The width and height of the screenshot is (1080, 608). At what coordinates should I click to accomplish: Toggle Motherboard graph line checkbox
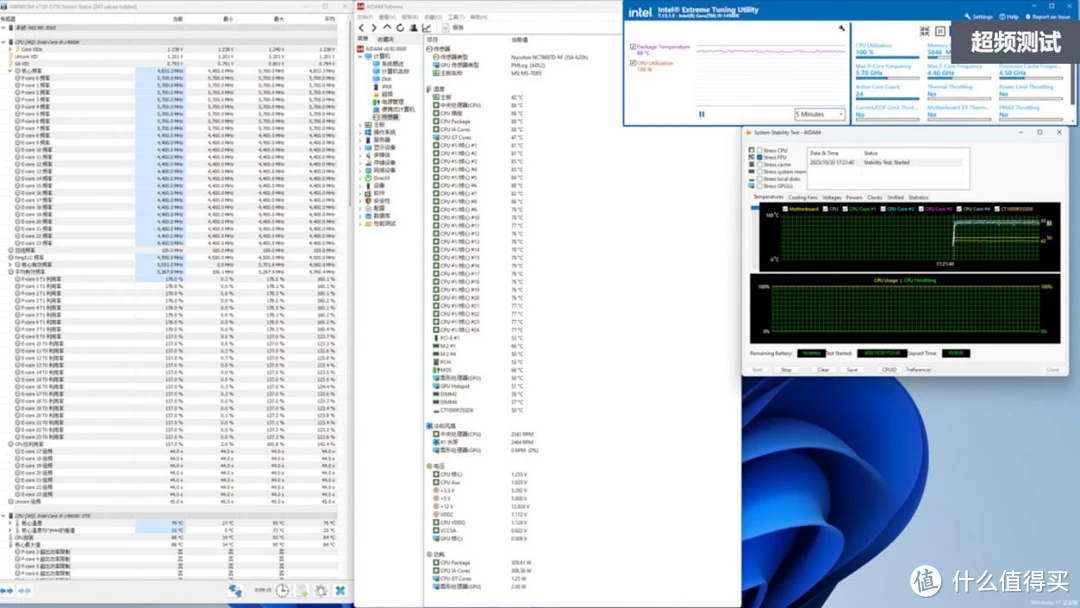pos(785,209)
